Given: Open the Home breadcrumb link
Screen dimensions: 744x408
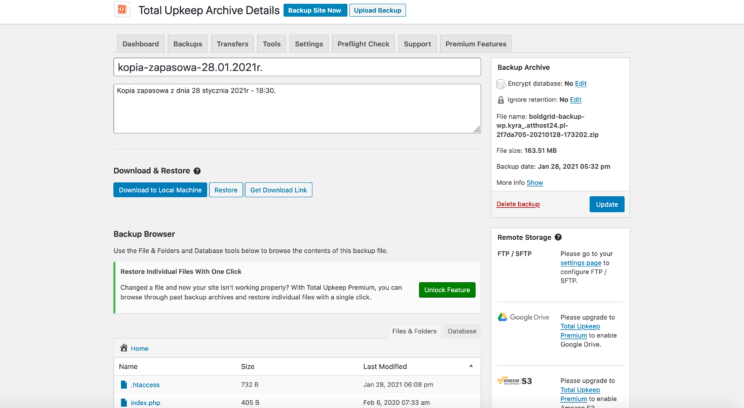Looking at the screenshot, I should point(140,348).
